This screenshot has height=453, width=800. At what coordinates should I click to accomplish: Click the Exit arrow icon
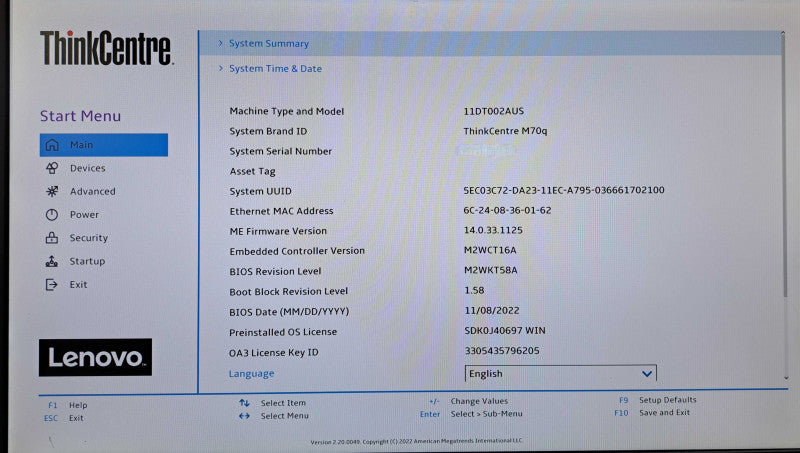(x=52, y=285)
